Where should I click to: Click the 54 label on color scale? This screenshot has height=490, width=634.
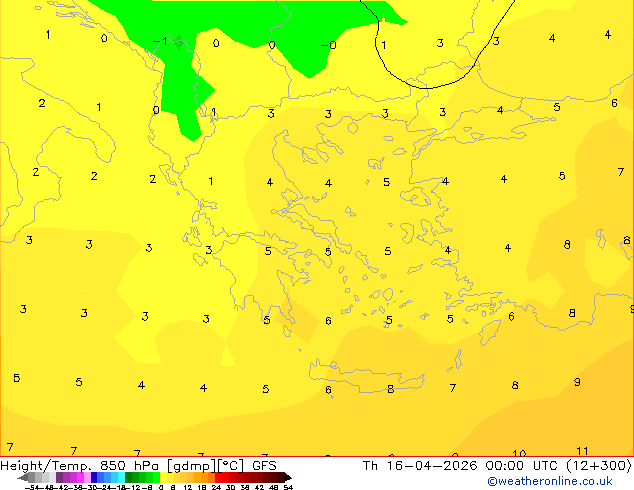pyautogui.click(x=287, y=487)
